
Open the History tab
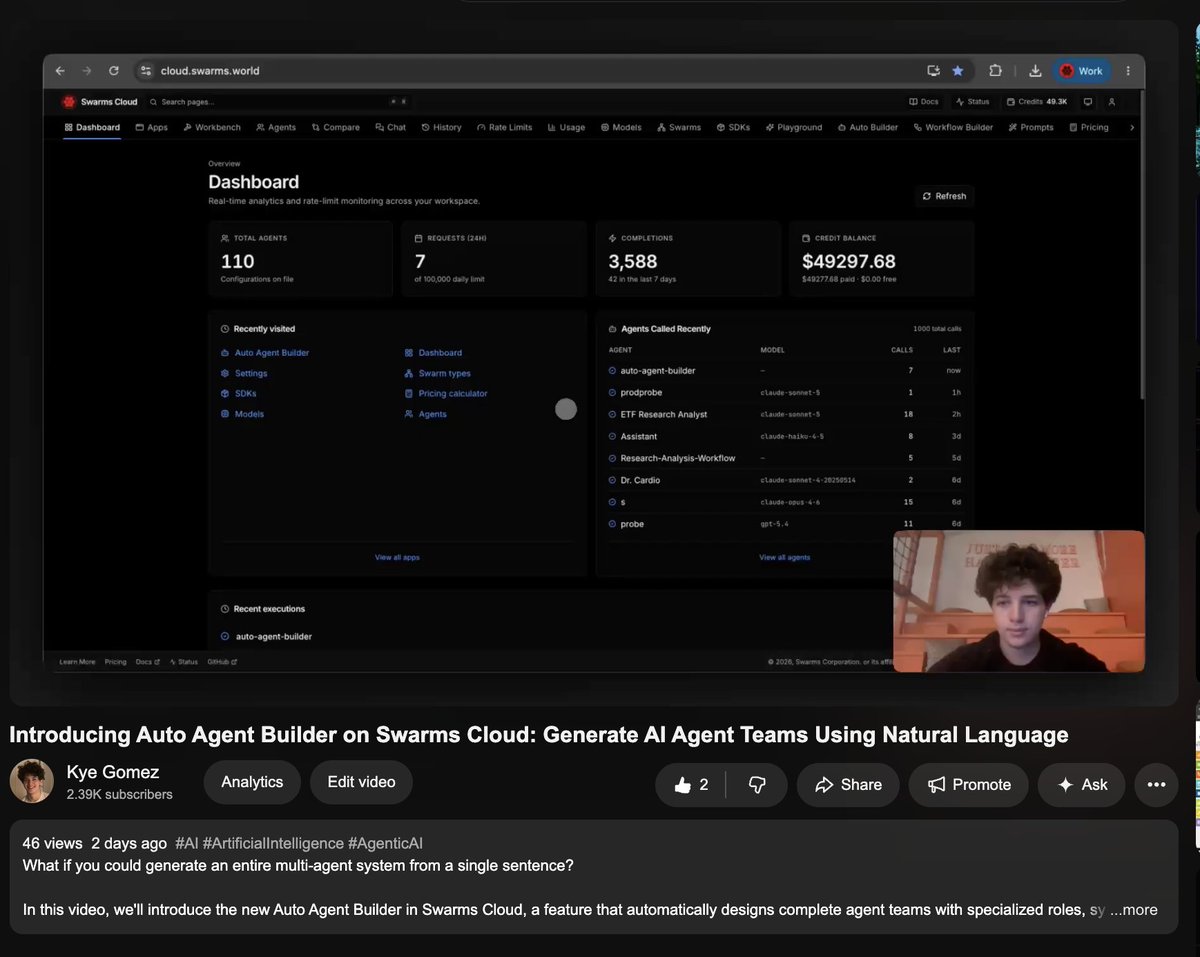pyautogui.click(x=441, y=127)
